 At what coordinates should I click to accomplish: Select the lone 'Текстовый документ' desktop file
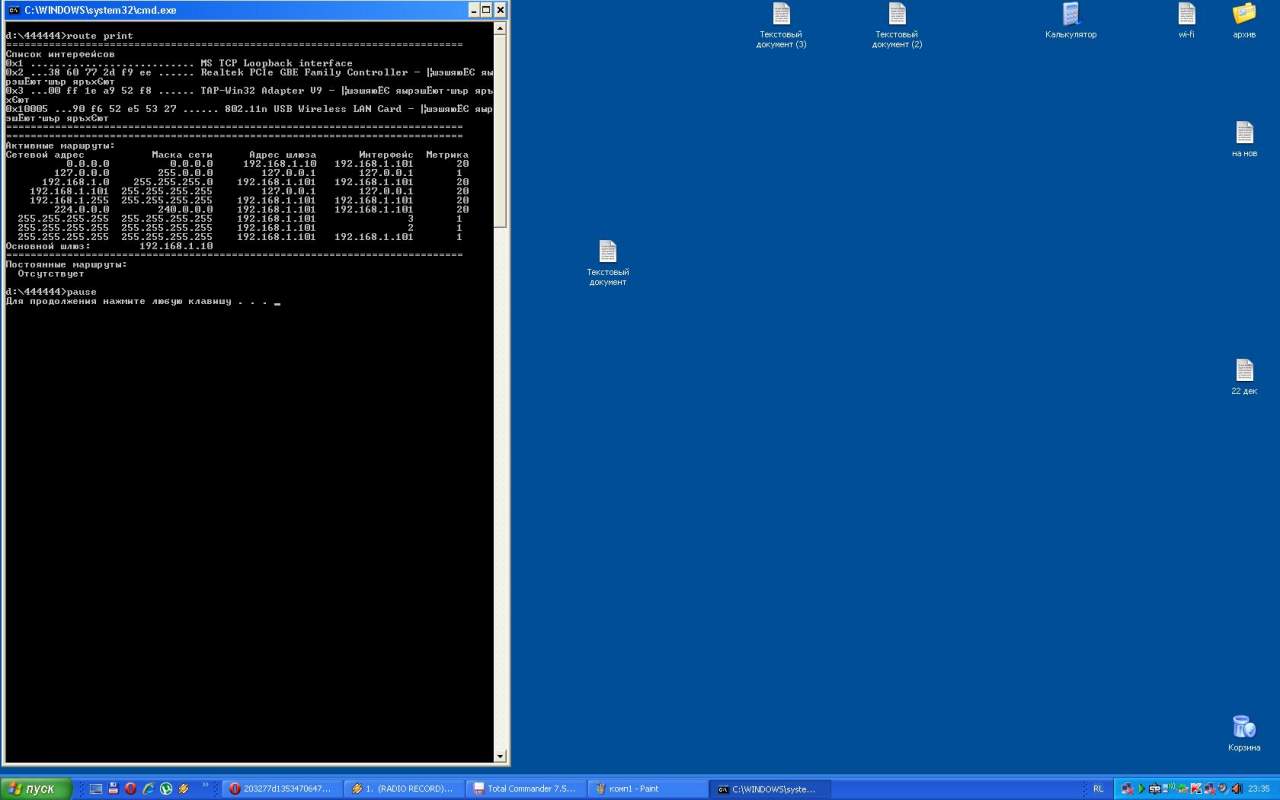(608, 263)
